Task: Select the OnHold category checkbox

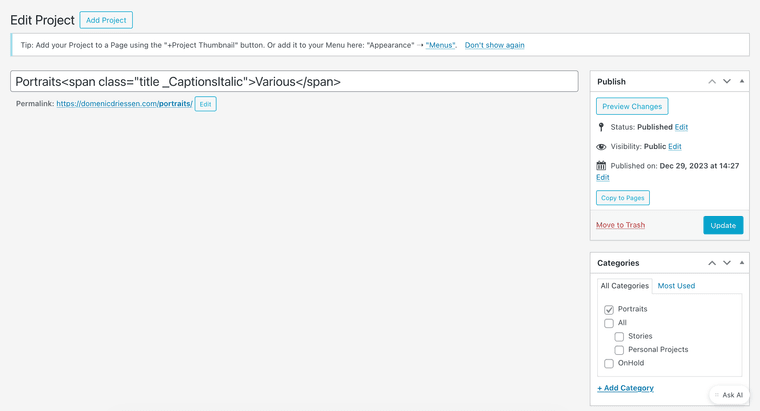Action: (x=609, y=364)
